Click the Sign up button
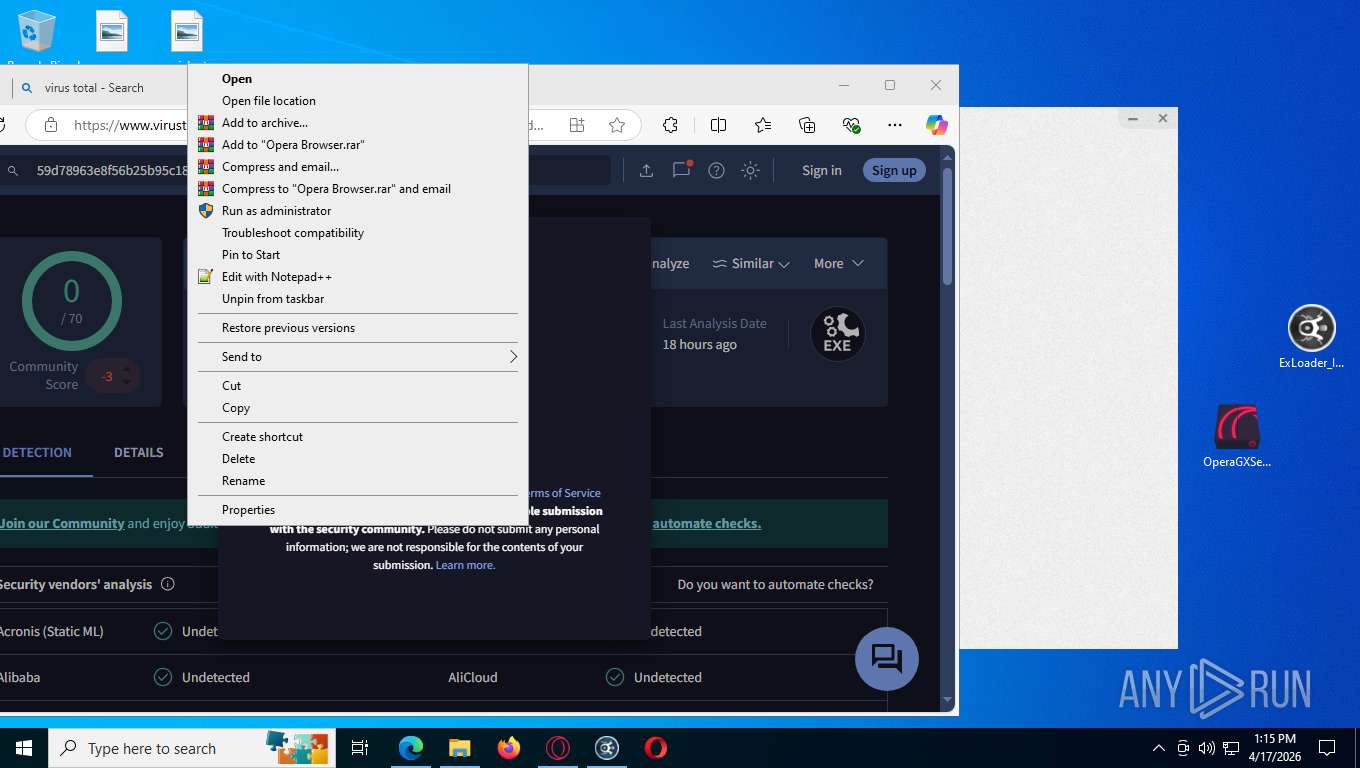The image size is (1360, 768). pyautogui.click(x=894, y=170)
